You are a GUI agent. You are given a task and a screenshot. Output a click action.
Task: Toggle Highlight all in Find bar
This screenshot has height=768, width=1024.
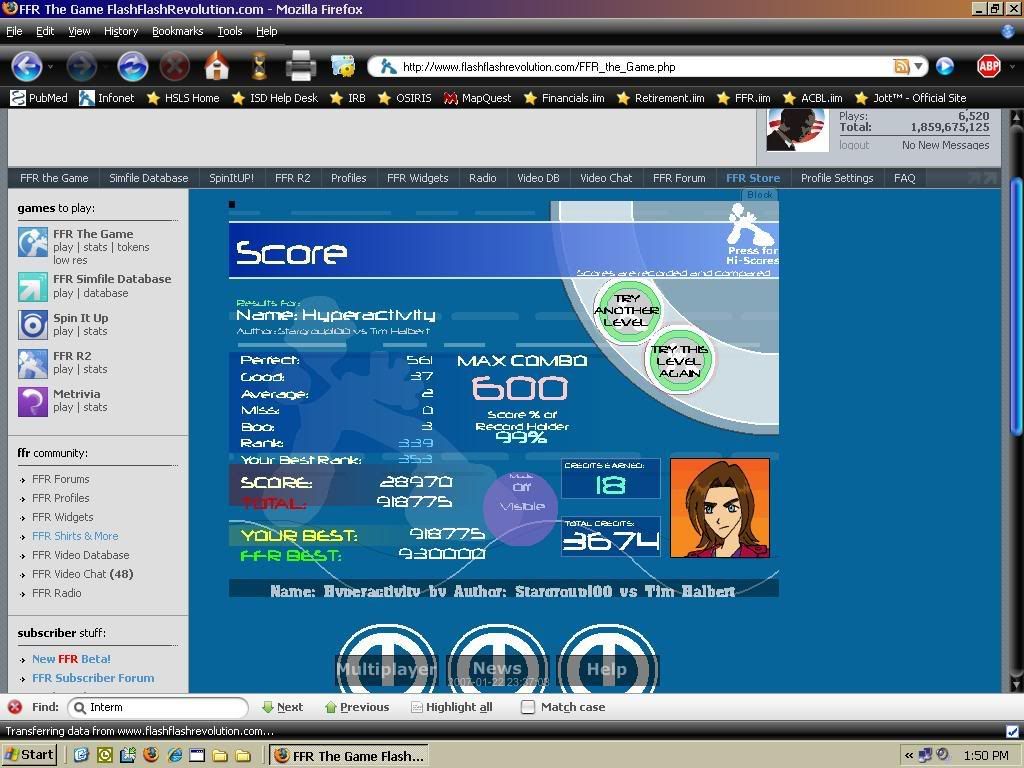click(451, 707)
